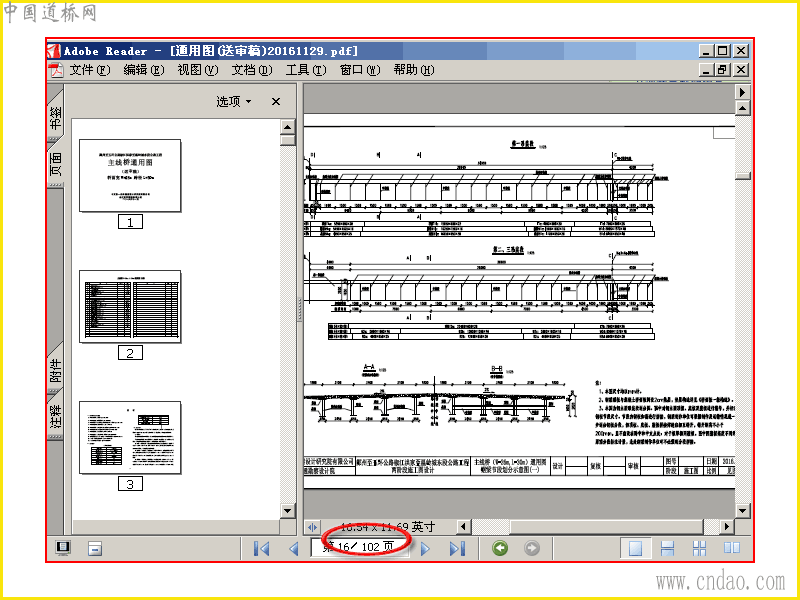Open the 文件(F) menu
This screenshot has height=600, width=800.
90,70
